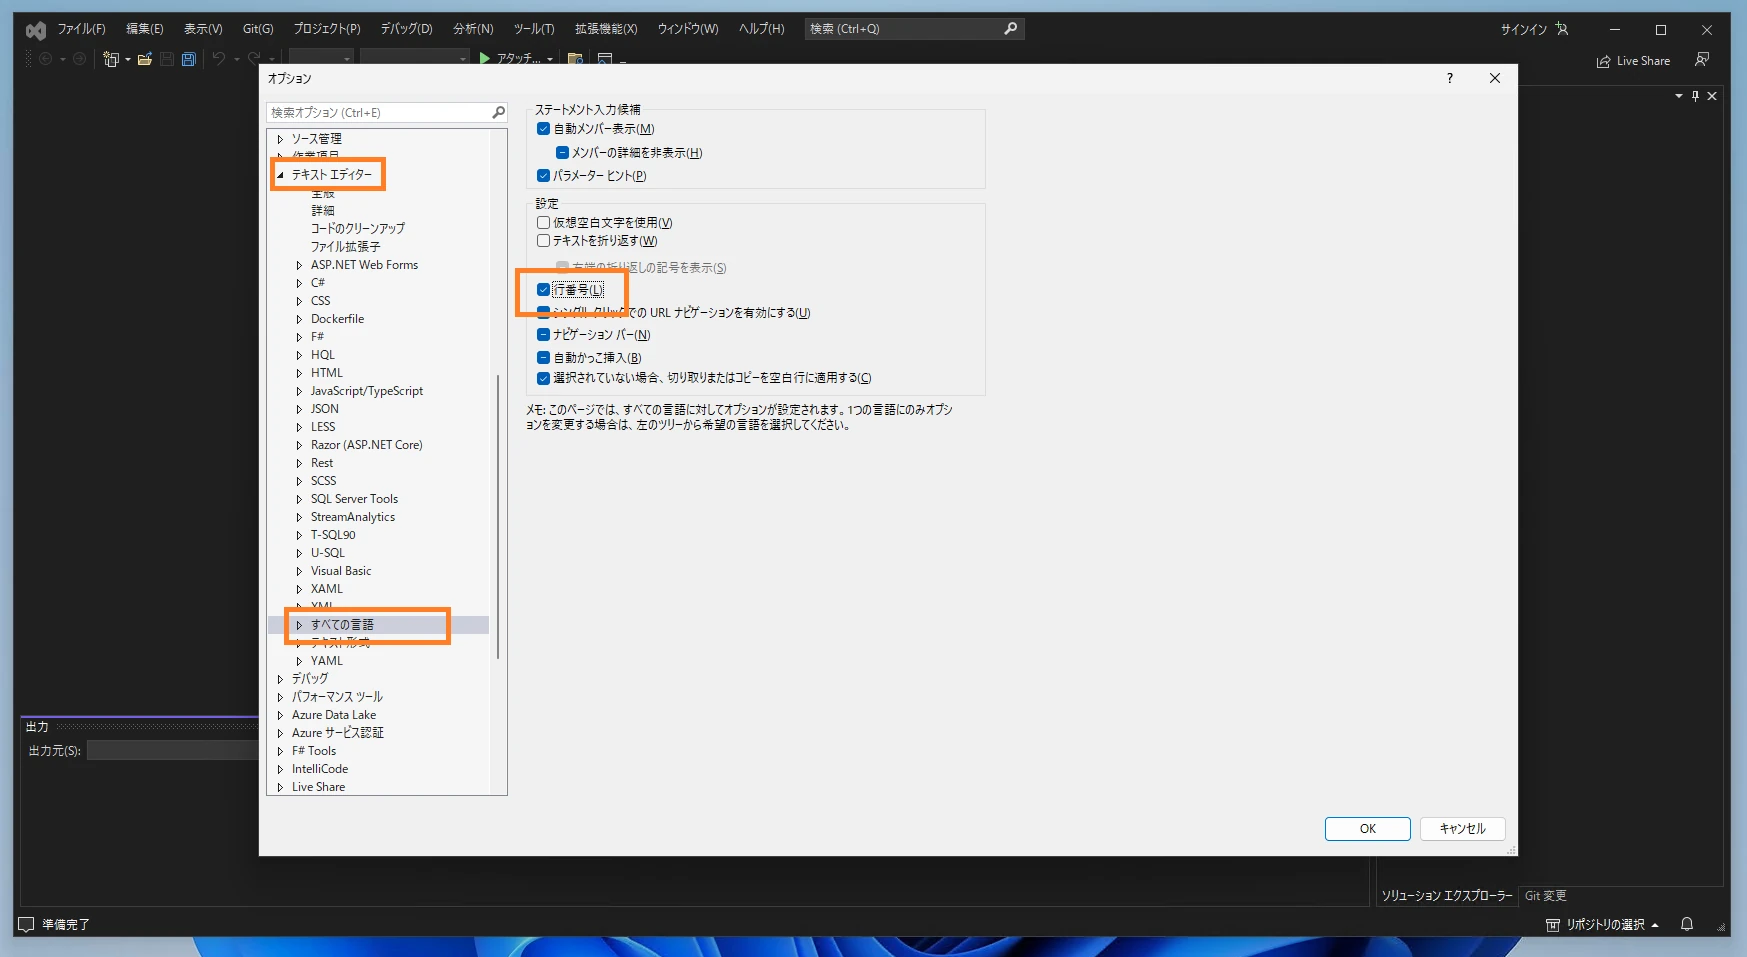
Task: Click the Live Share toolbar button
Action: [1634, 61]
